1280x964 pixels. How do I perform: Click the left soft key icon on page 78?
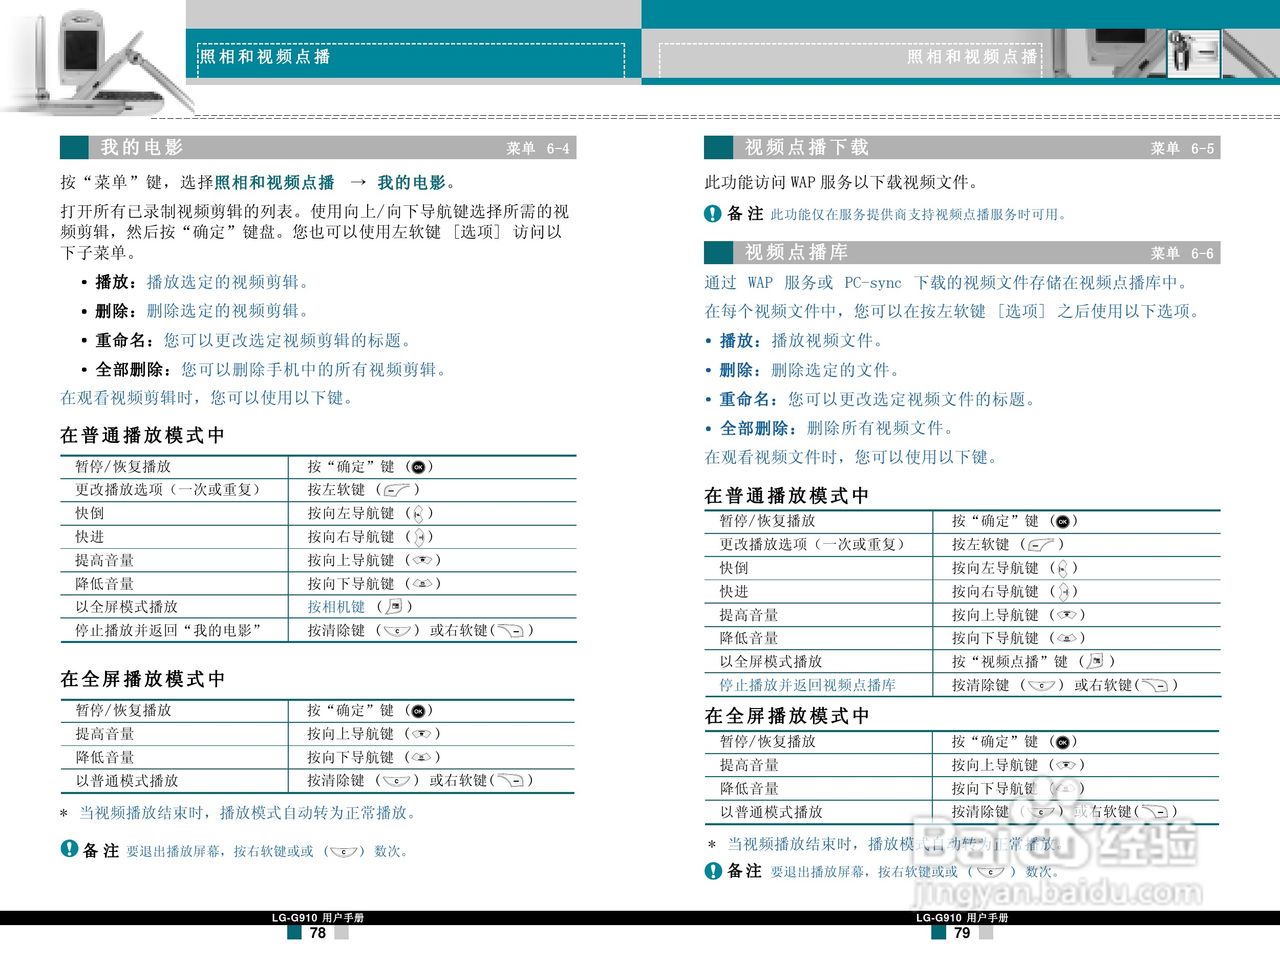(x=397, y=490)
